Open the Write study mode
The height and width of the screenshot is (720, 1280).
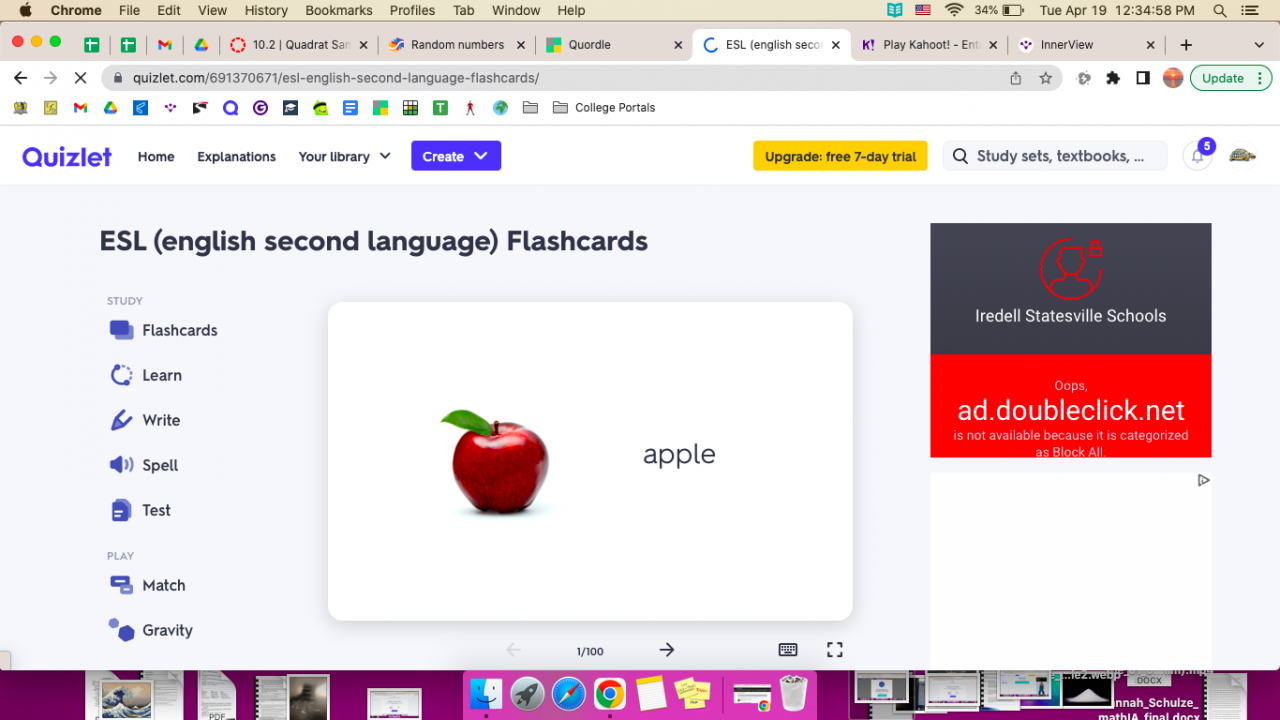[x=145, y=420]
